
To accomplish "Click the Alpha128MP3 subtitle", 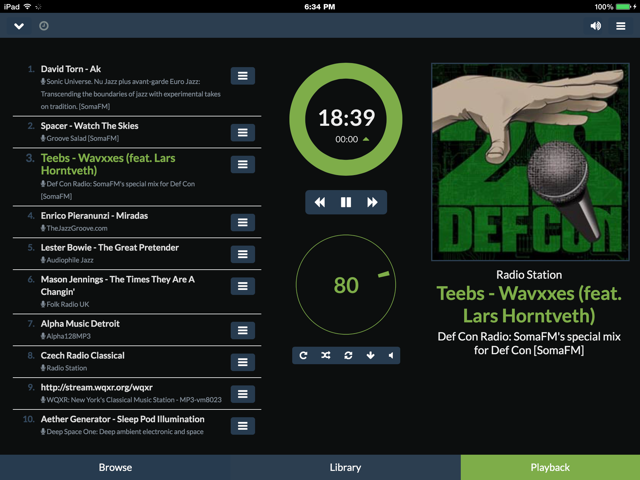I will [x=66, y=336].
